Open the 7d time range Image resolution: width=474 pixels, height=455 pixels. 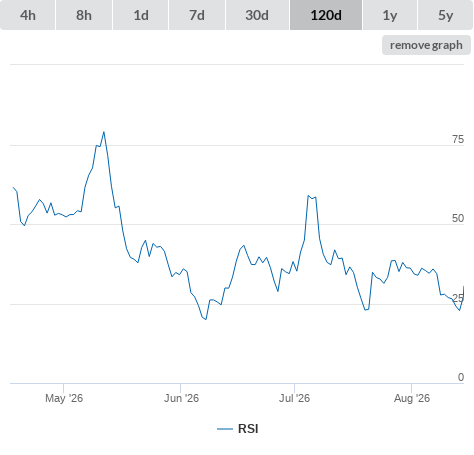pyautogui.click(x=197, y=15)
